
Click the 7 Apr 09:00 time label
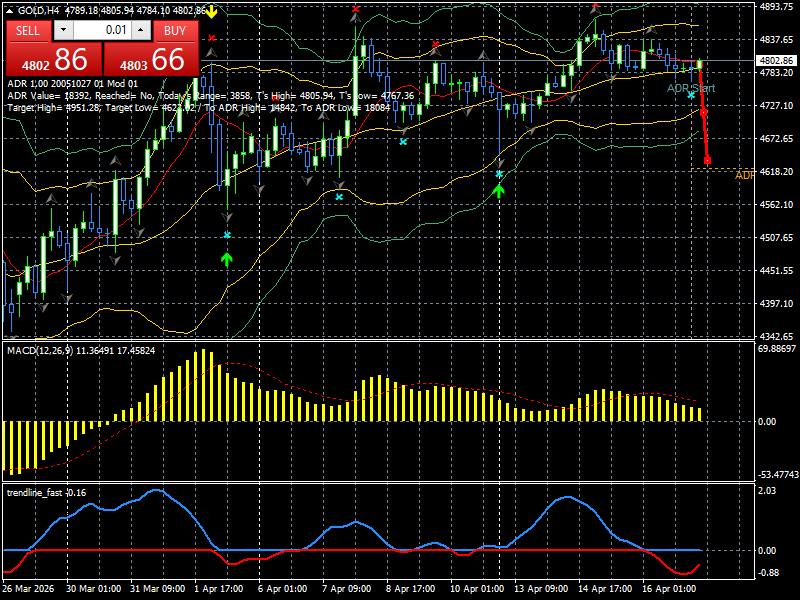(x=347, y=588)
